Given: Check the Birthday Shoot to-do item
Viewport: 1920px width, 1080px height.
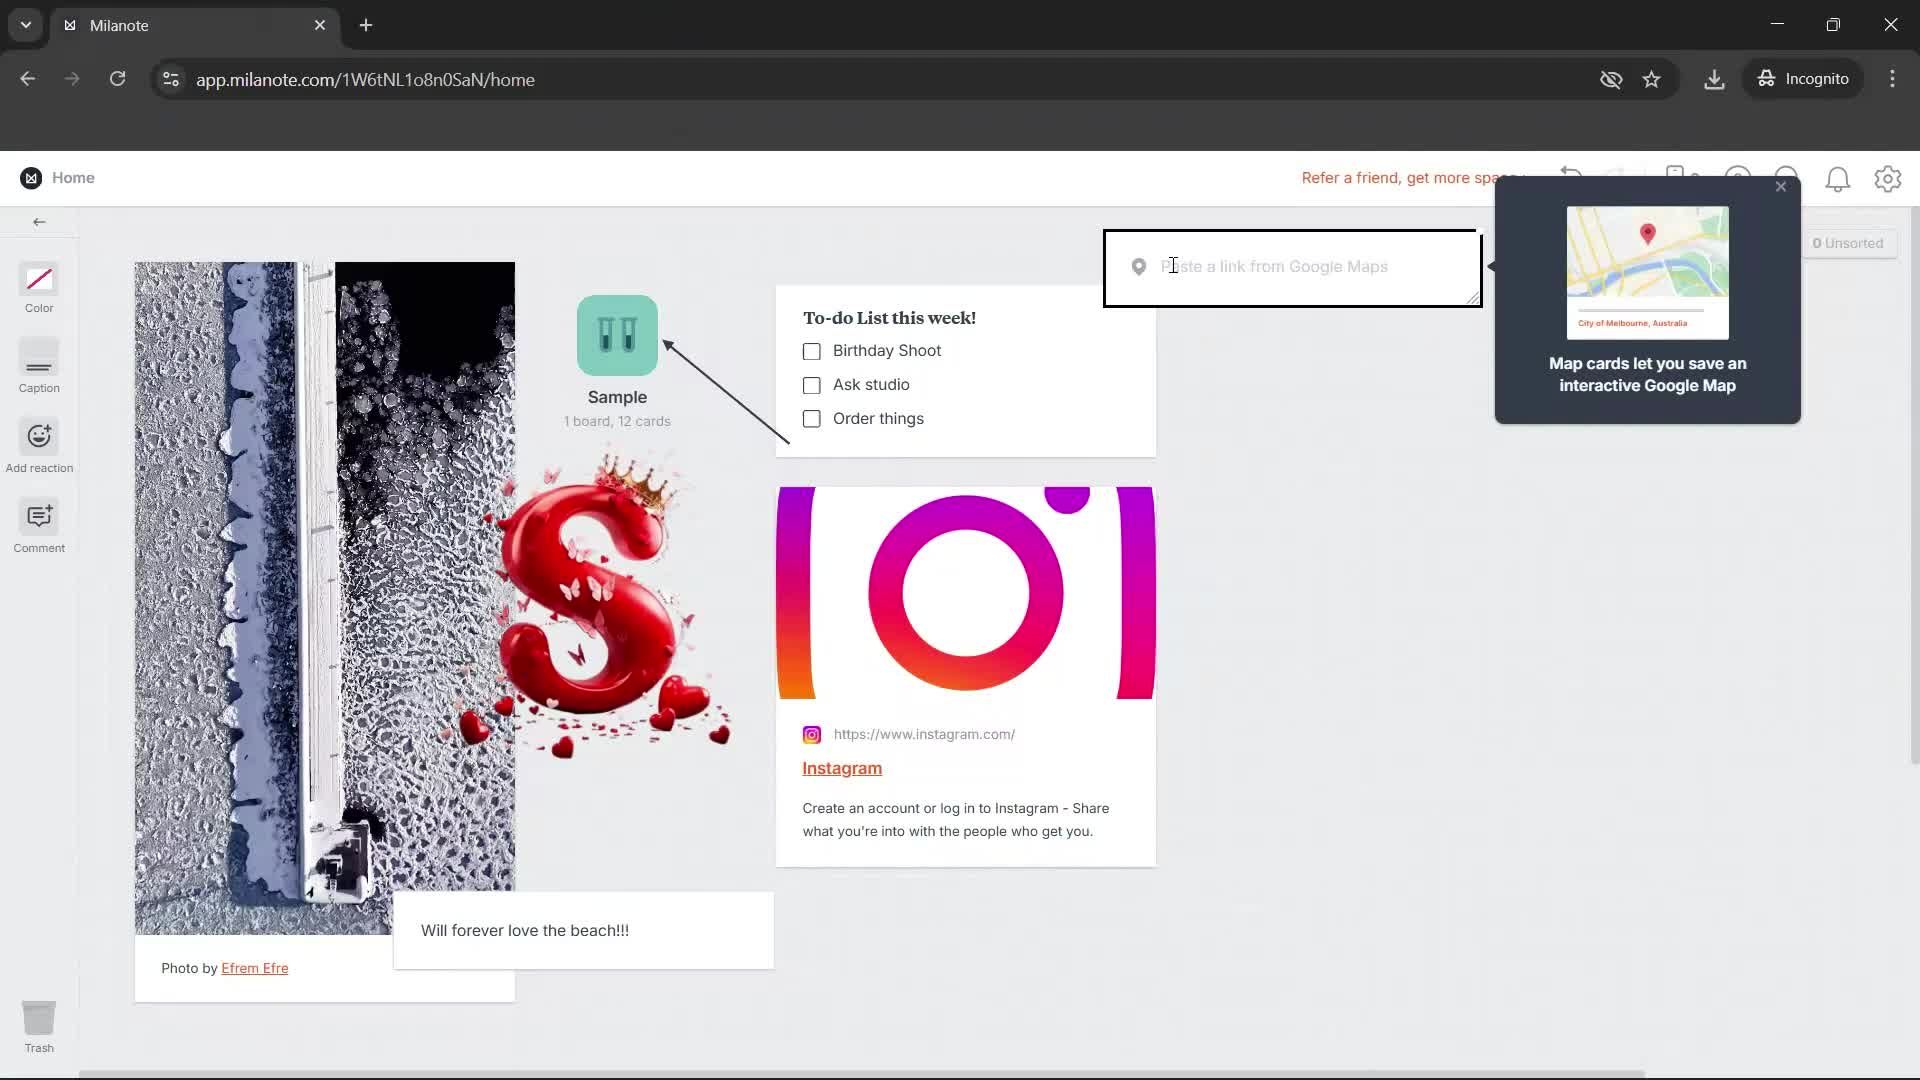Looking at the screenshot, I should (x=810, y=351).
